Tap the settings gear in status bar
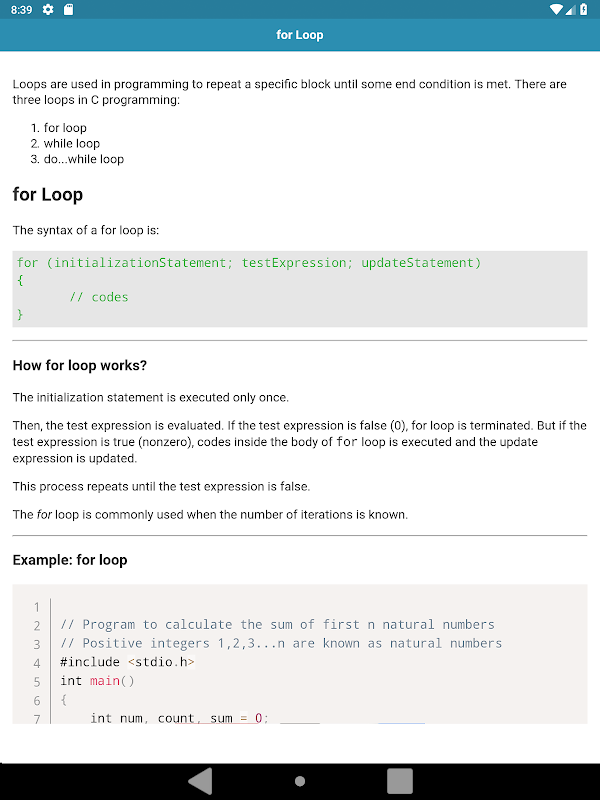The image size is (600, 800). pyautogui.click(x=48, y=10)
